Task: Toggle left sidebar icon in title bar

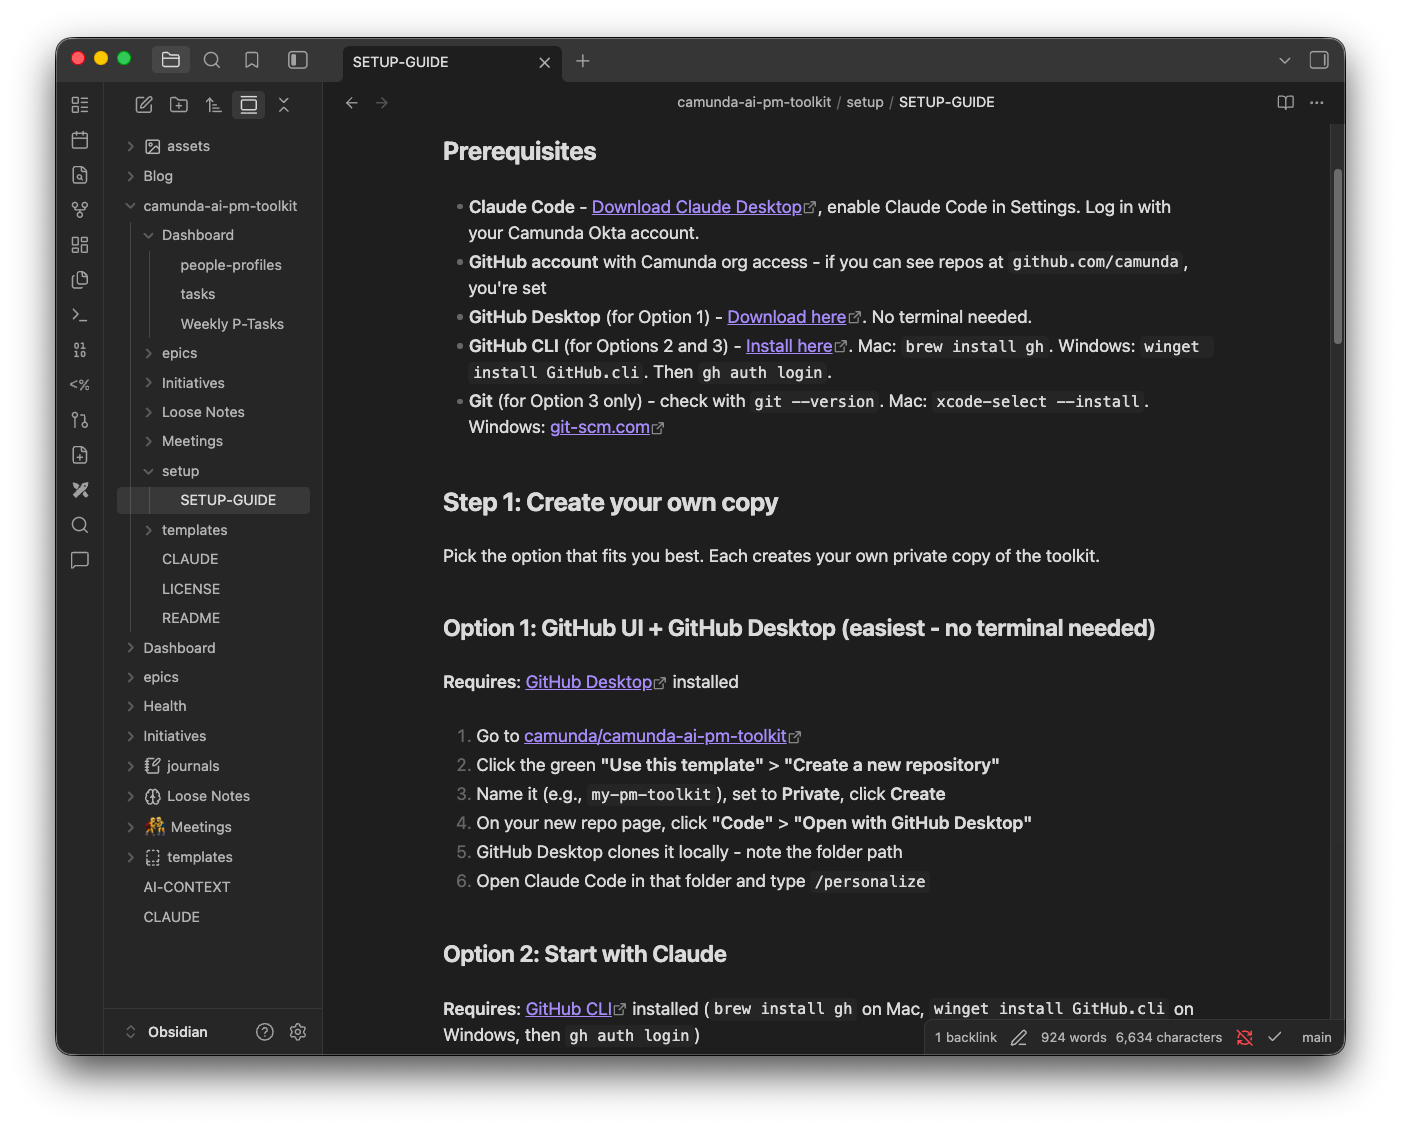Action: click(298, 60)
